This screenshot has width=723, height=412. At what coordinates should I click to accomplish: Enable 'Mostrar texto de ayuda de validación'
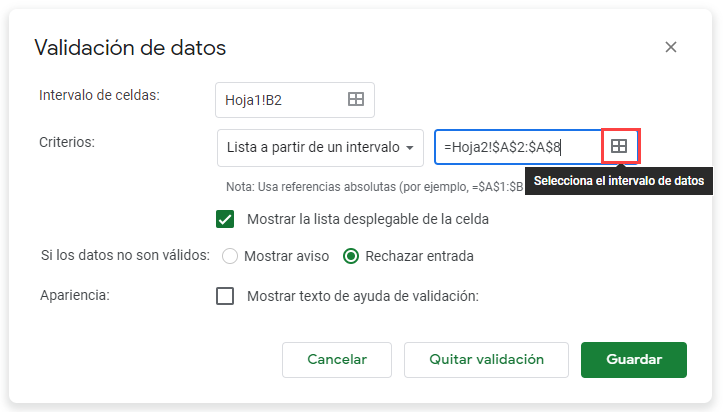(x=225, y=296)
